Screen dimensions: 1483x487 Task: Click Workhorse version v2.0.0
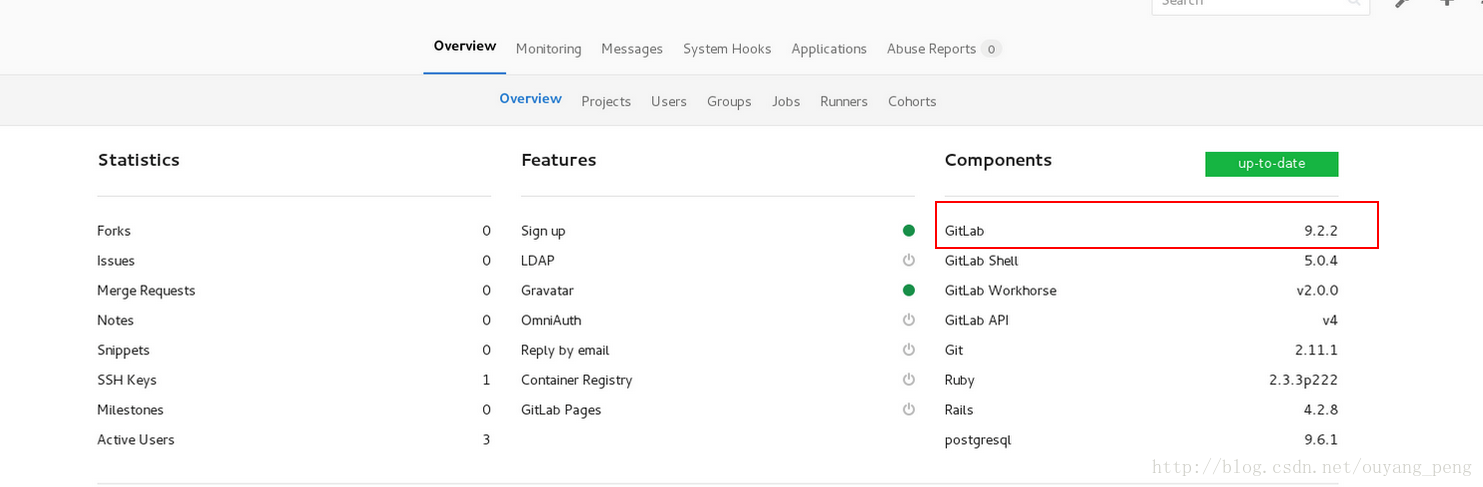1317,291
